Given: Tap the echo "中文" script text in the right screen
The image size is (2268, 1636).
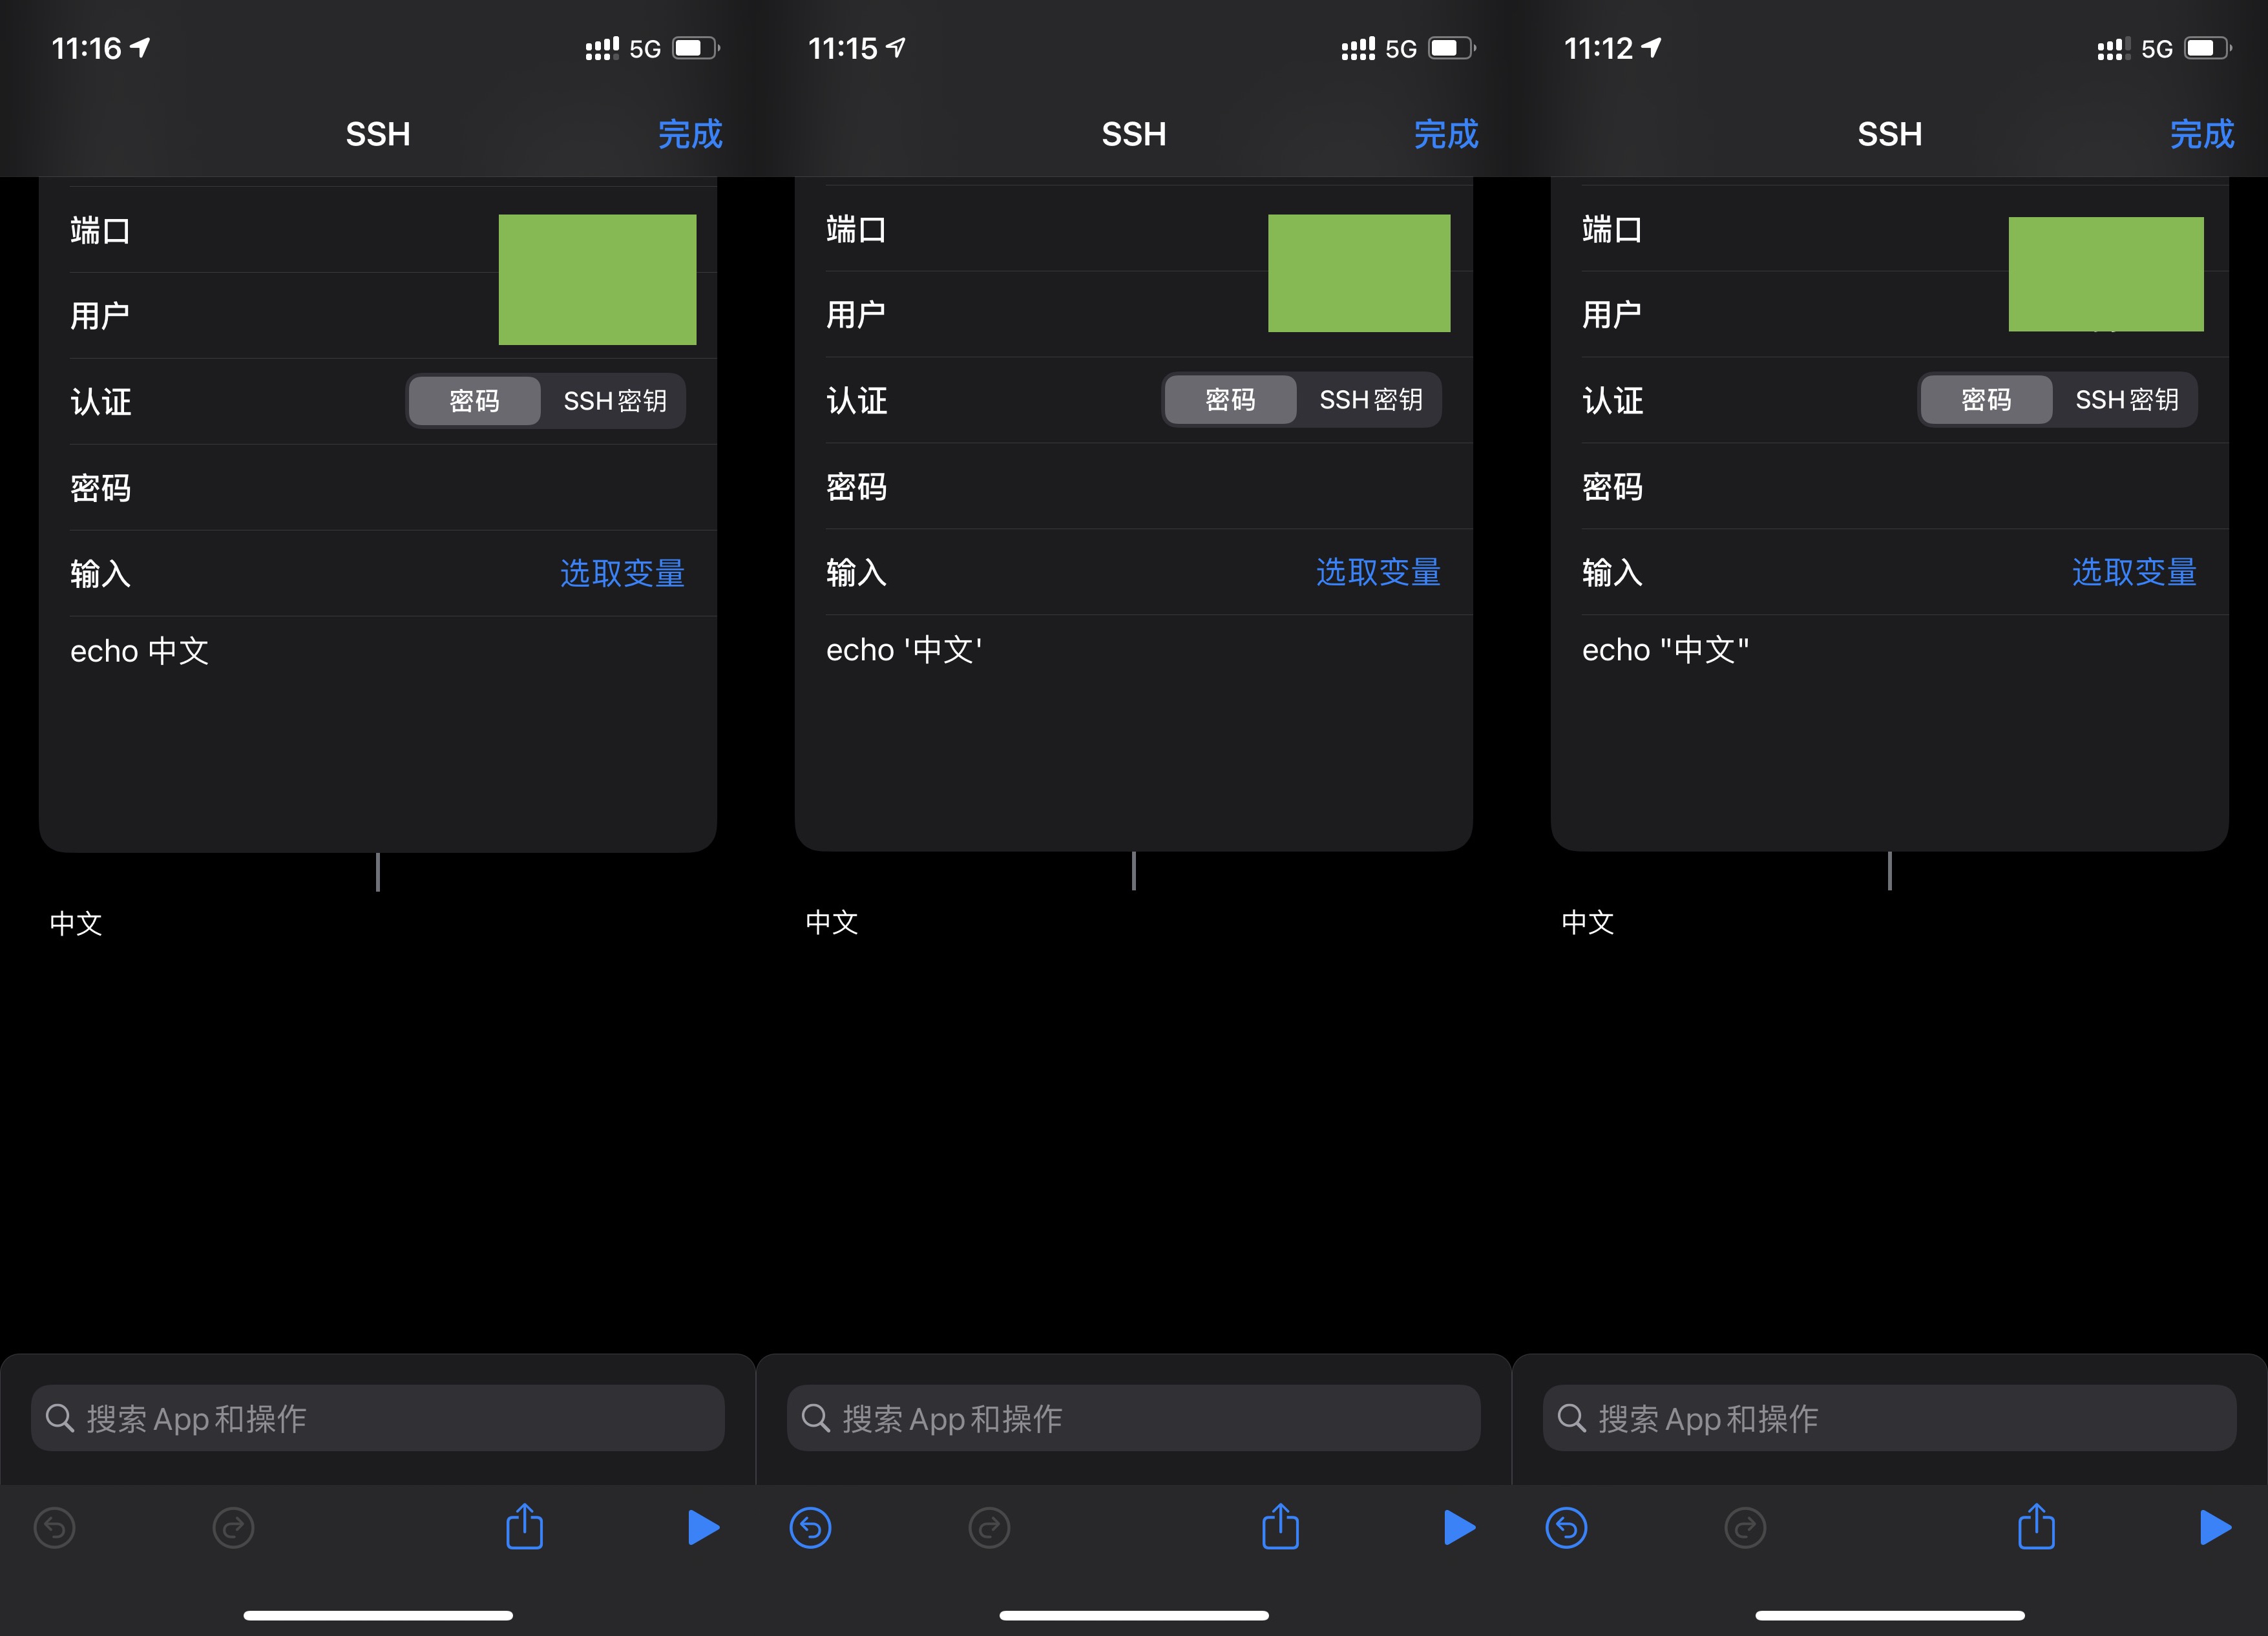Looking at the screenshot, I should click(1666, 650).
